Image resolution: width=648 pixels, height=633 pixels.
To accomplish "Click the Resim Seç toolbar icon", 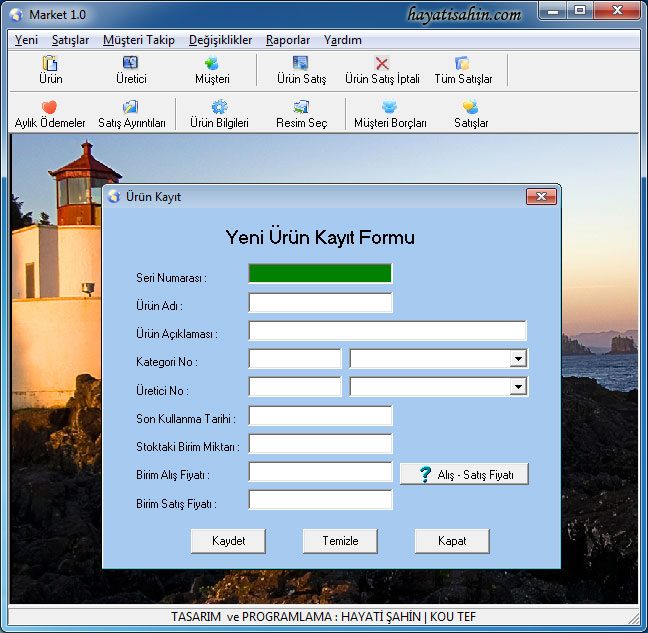I will click(x=301, y=107).
